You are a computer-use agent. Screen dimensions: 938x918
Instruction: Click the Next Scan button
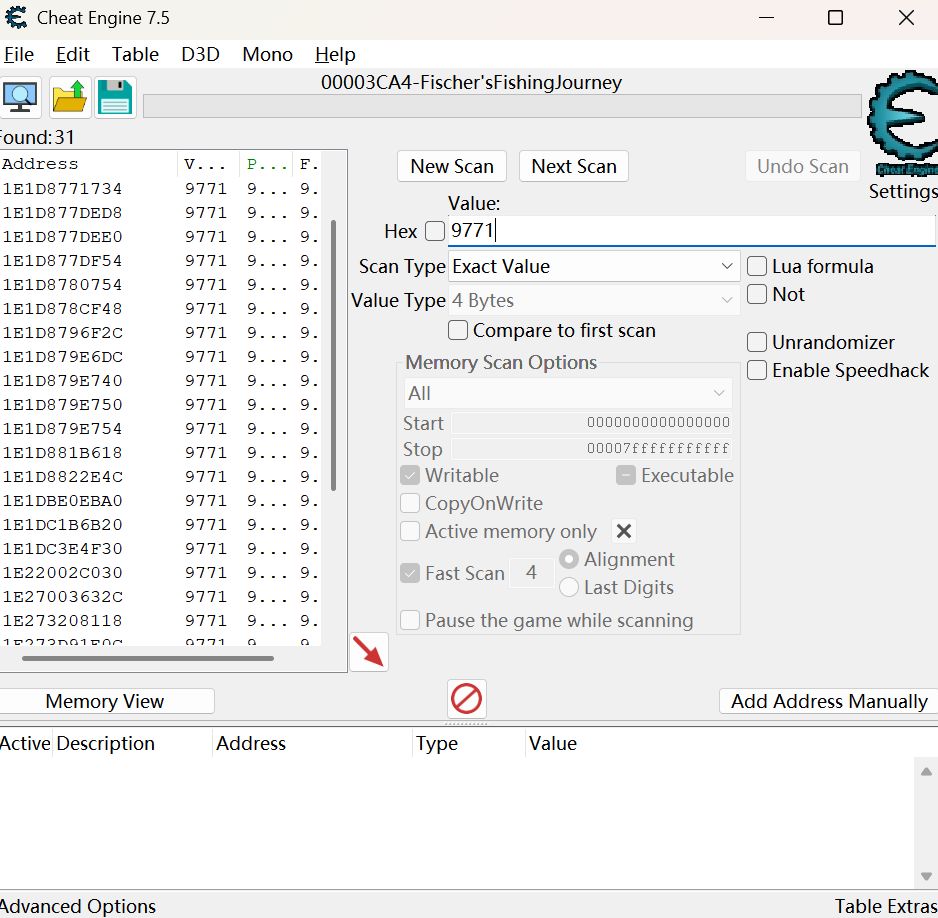574,166
